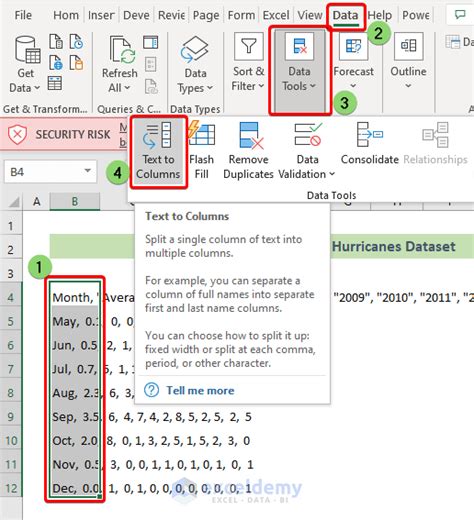Click the Edit Links icon
The width and height of the screenshot is (474, 520).
pyautogui.click(x=151, y=86)
